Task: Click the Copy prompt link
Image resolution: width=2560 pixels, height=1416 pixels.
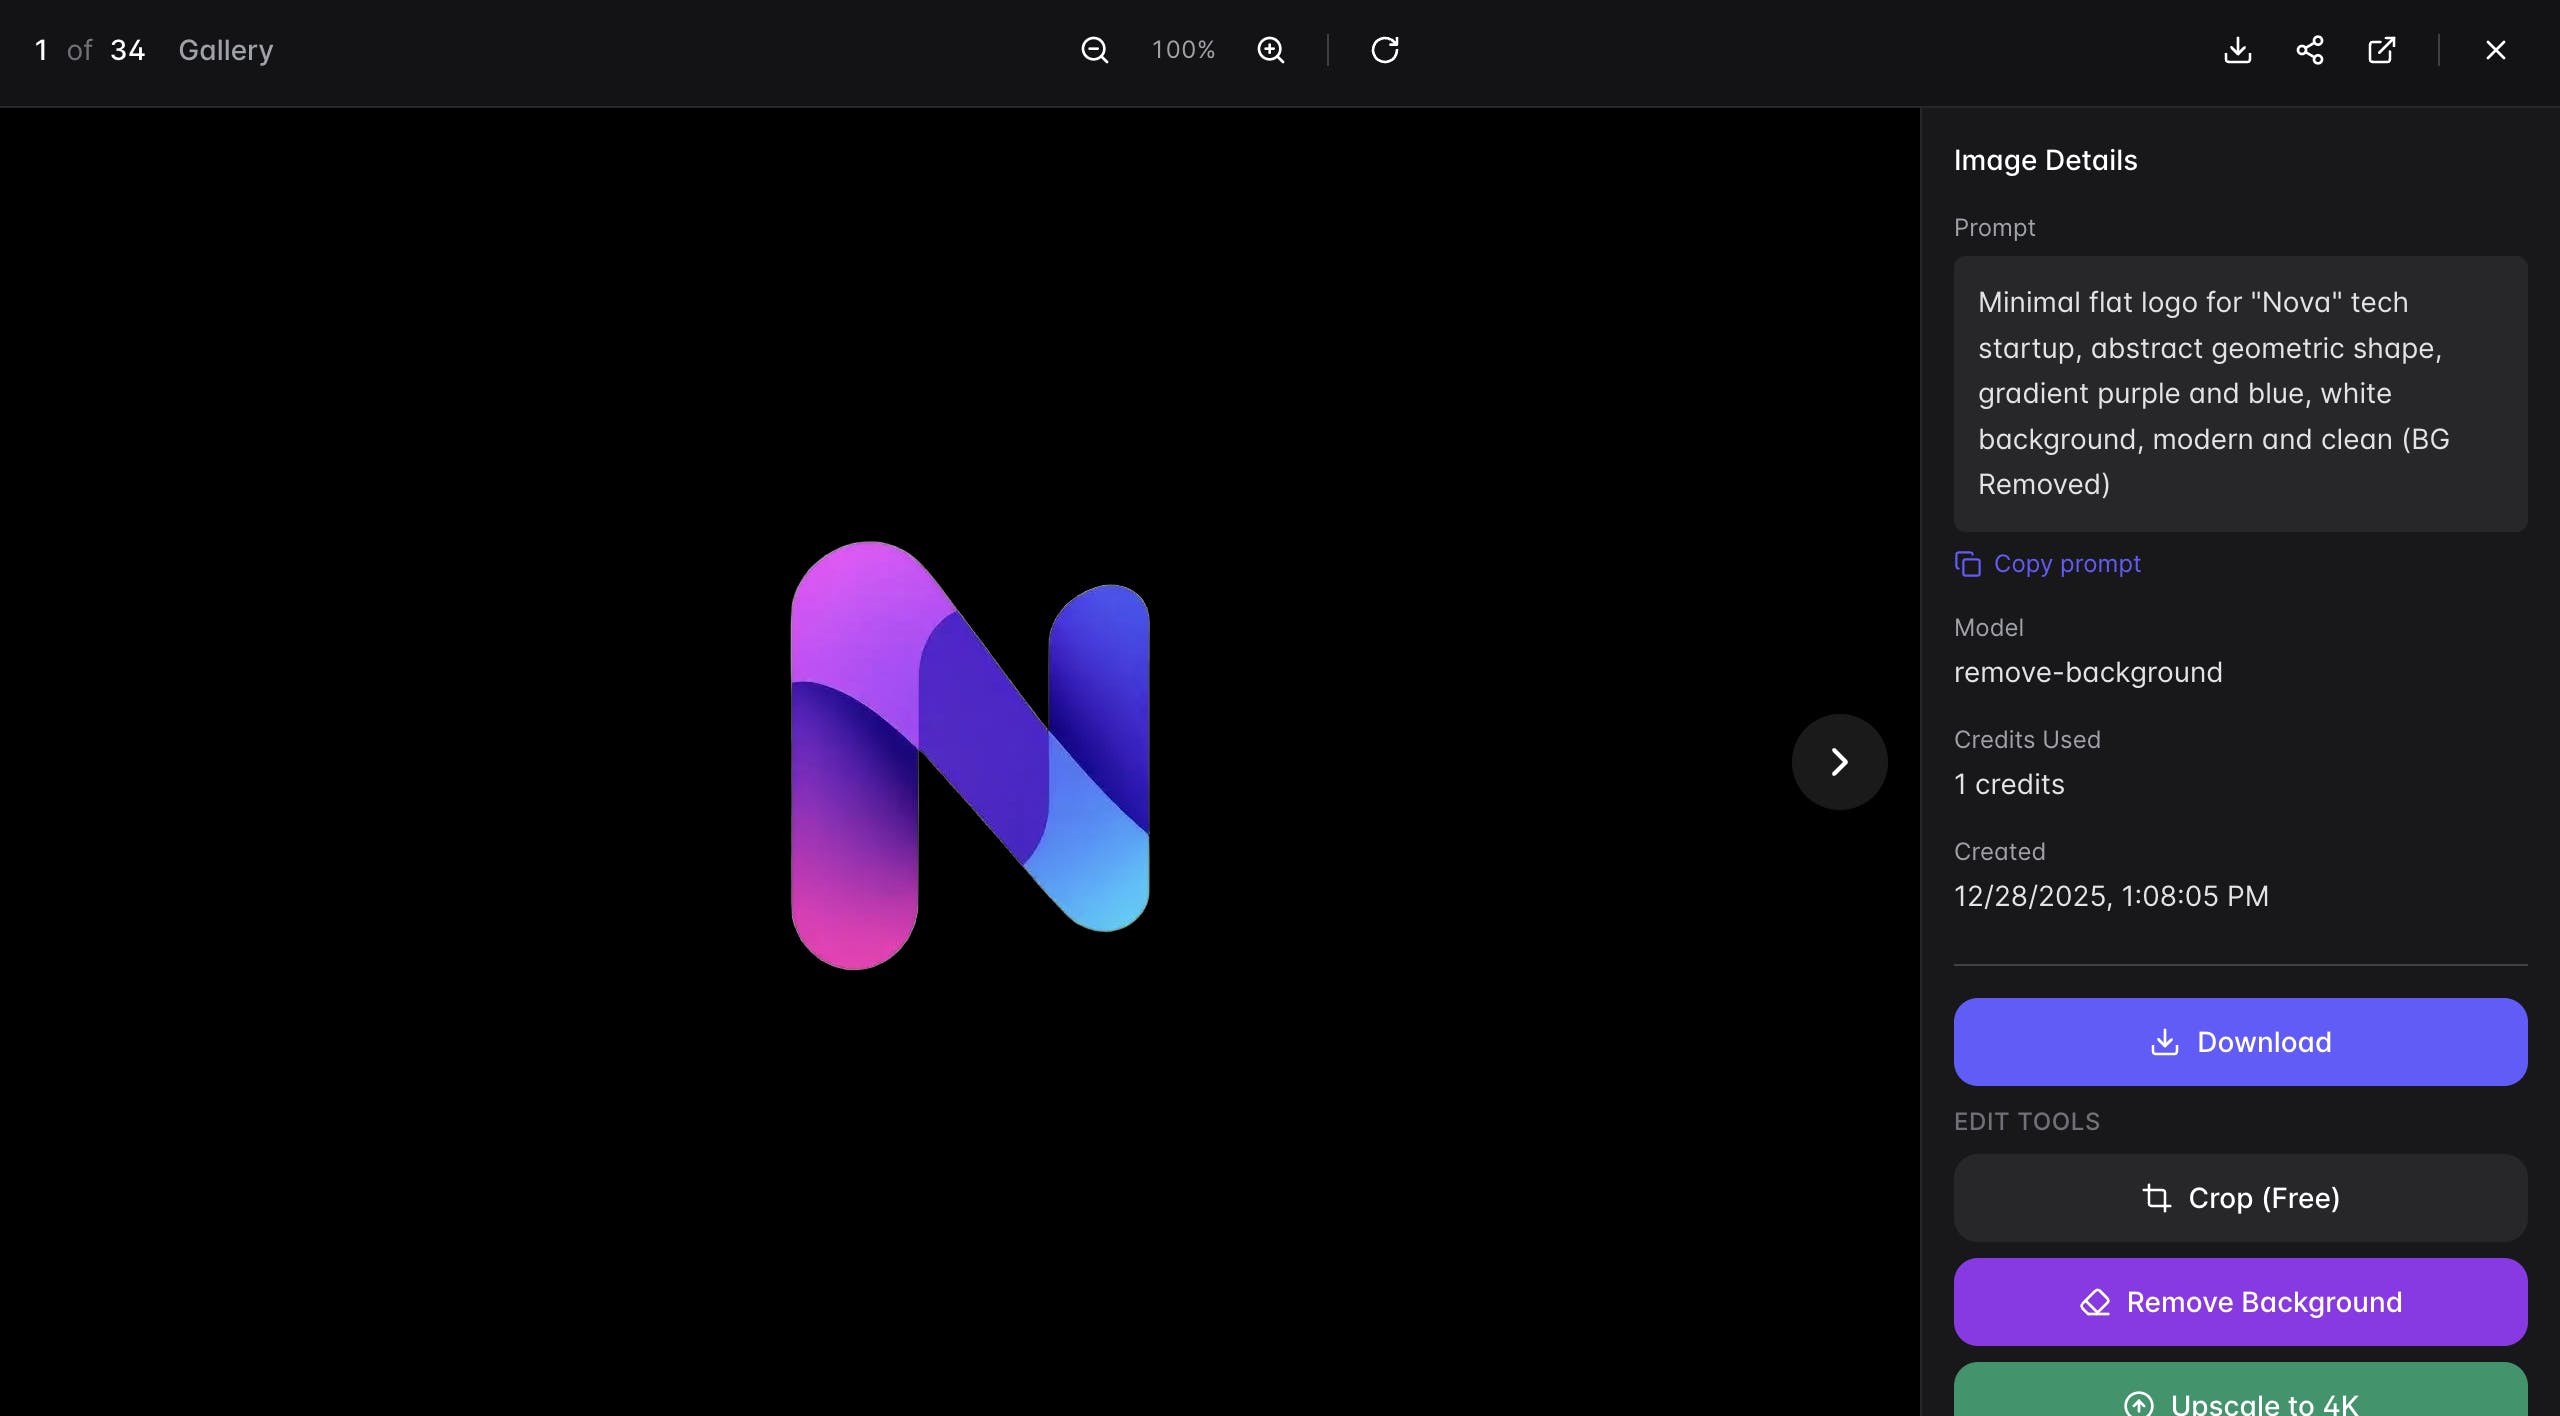Action: [x=2067, y=564]
